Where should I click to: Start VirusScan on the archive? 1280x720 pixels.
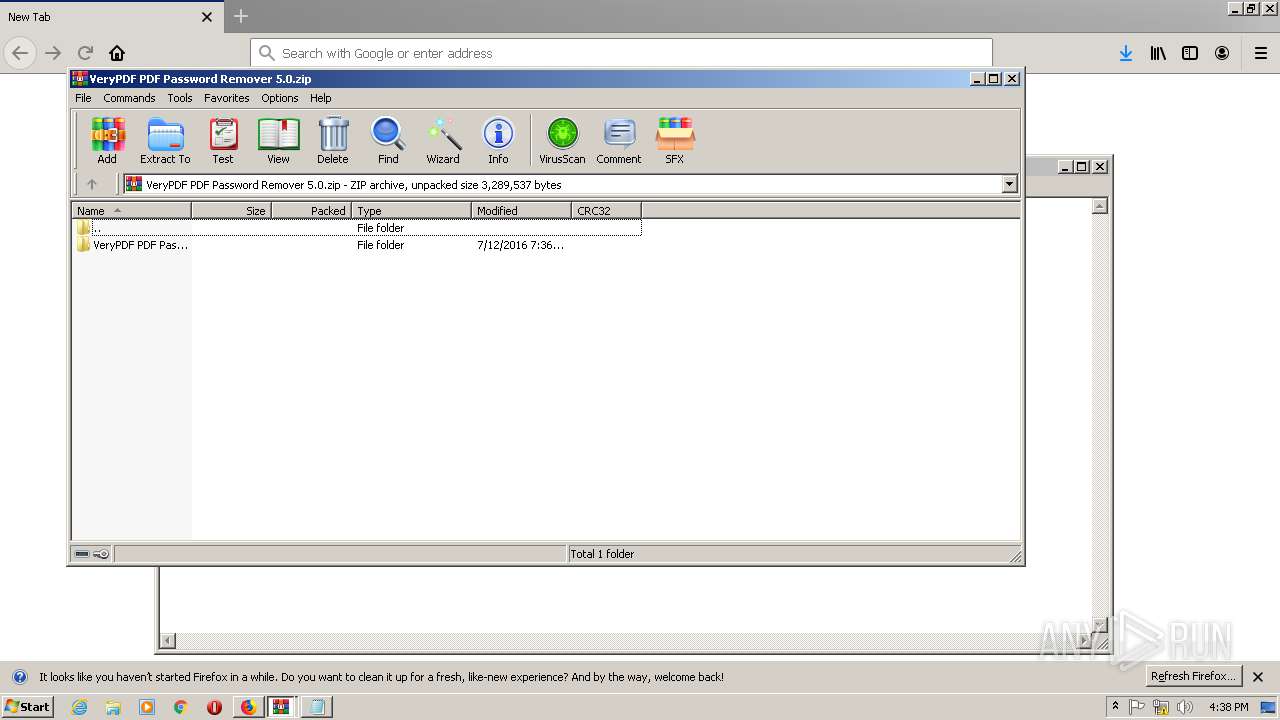pyautogui.click(x=562, y=140)
